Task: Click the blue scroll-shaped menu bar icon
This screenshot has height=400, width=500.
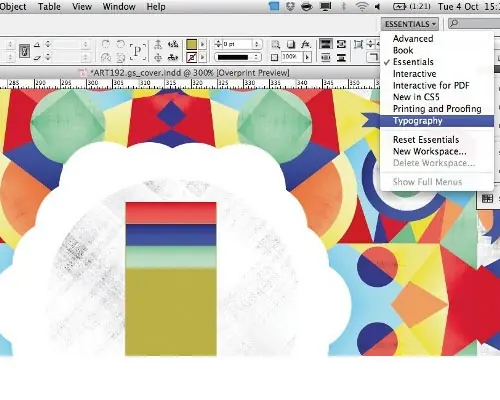Action: pos(274,6)
